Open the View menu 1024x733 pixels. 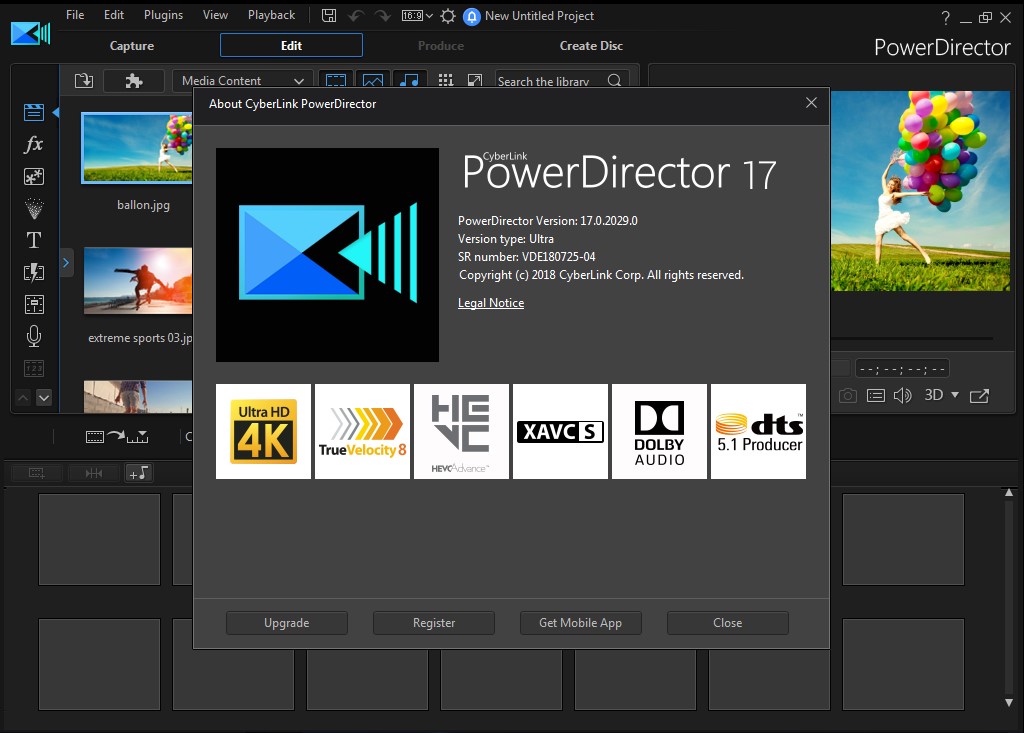[215, 15]
